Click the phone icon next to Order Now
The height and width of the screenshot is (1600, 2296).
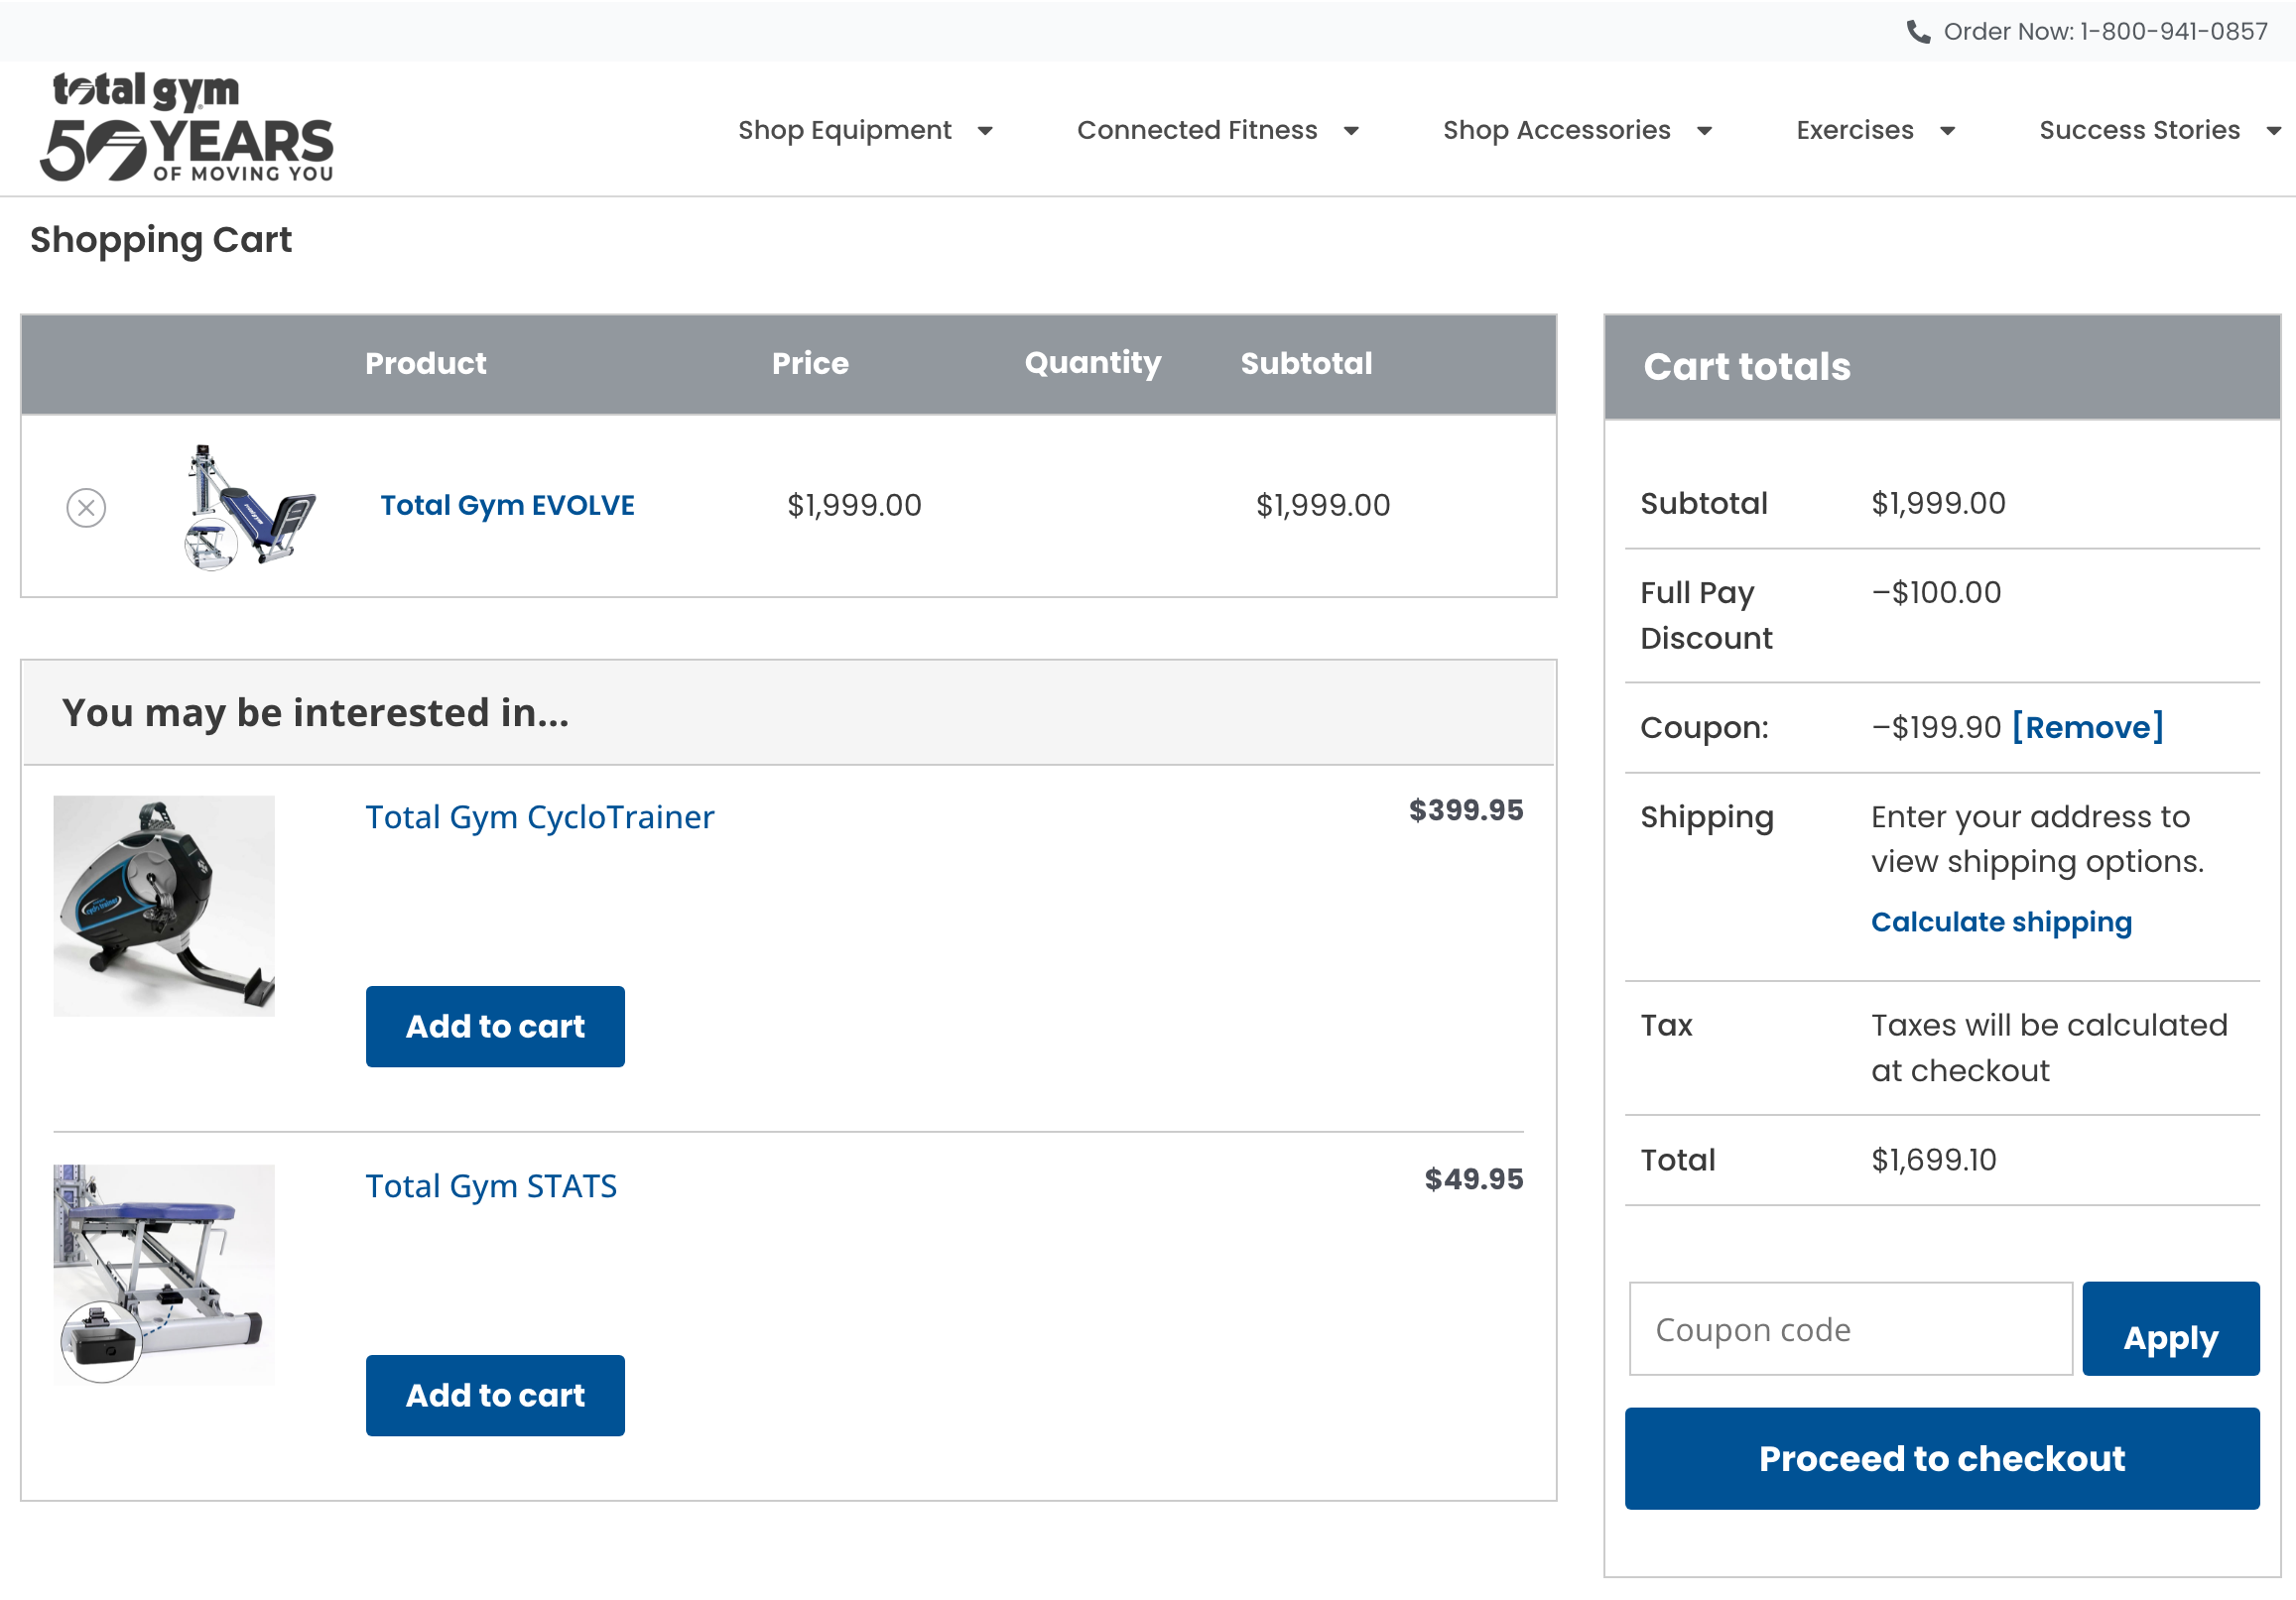[x=1918, y=31]
